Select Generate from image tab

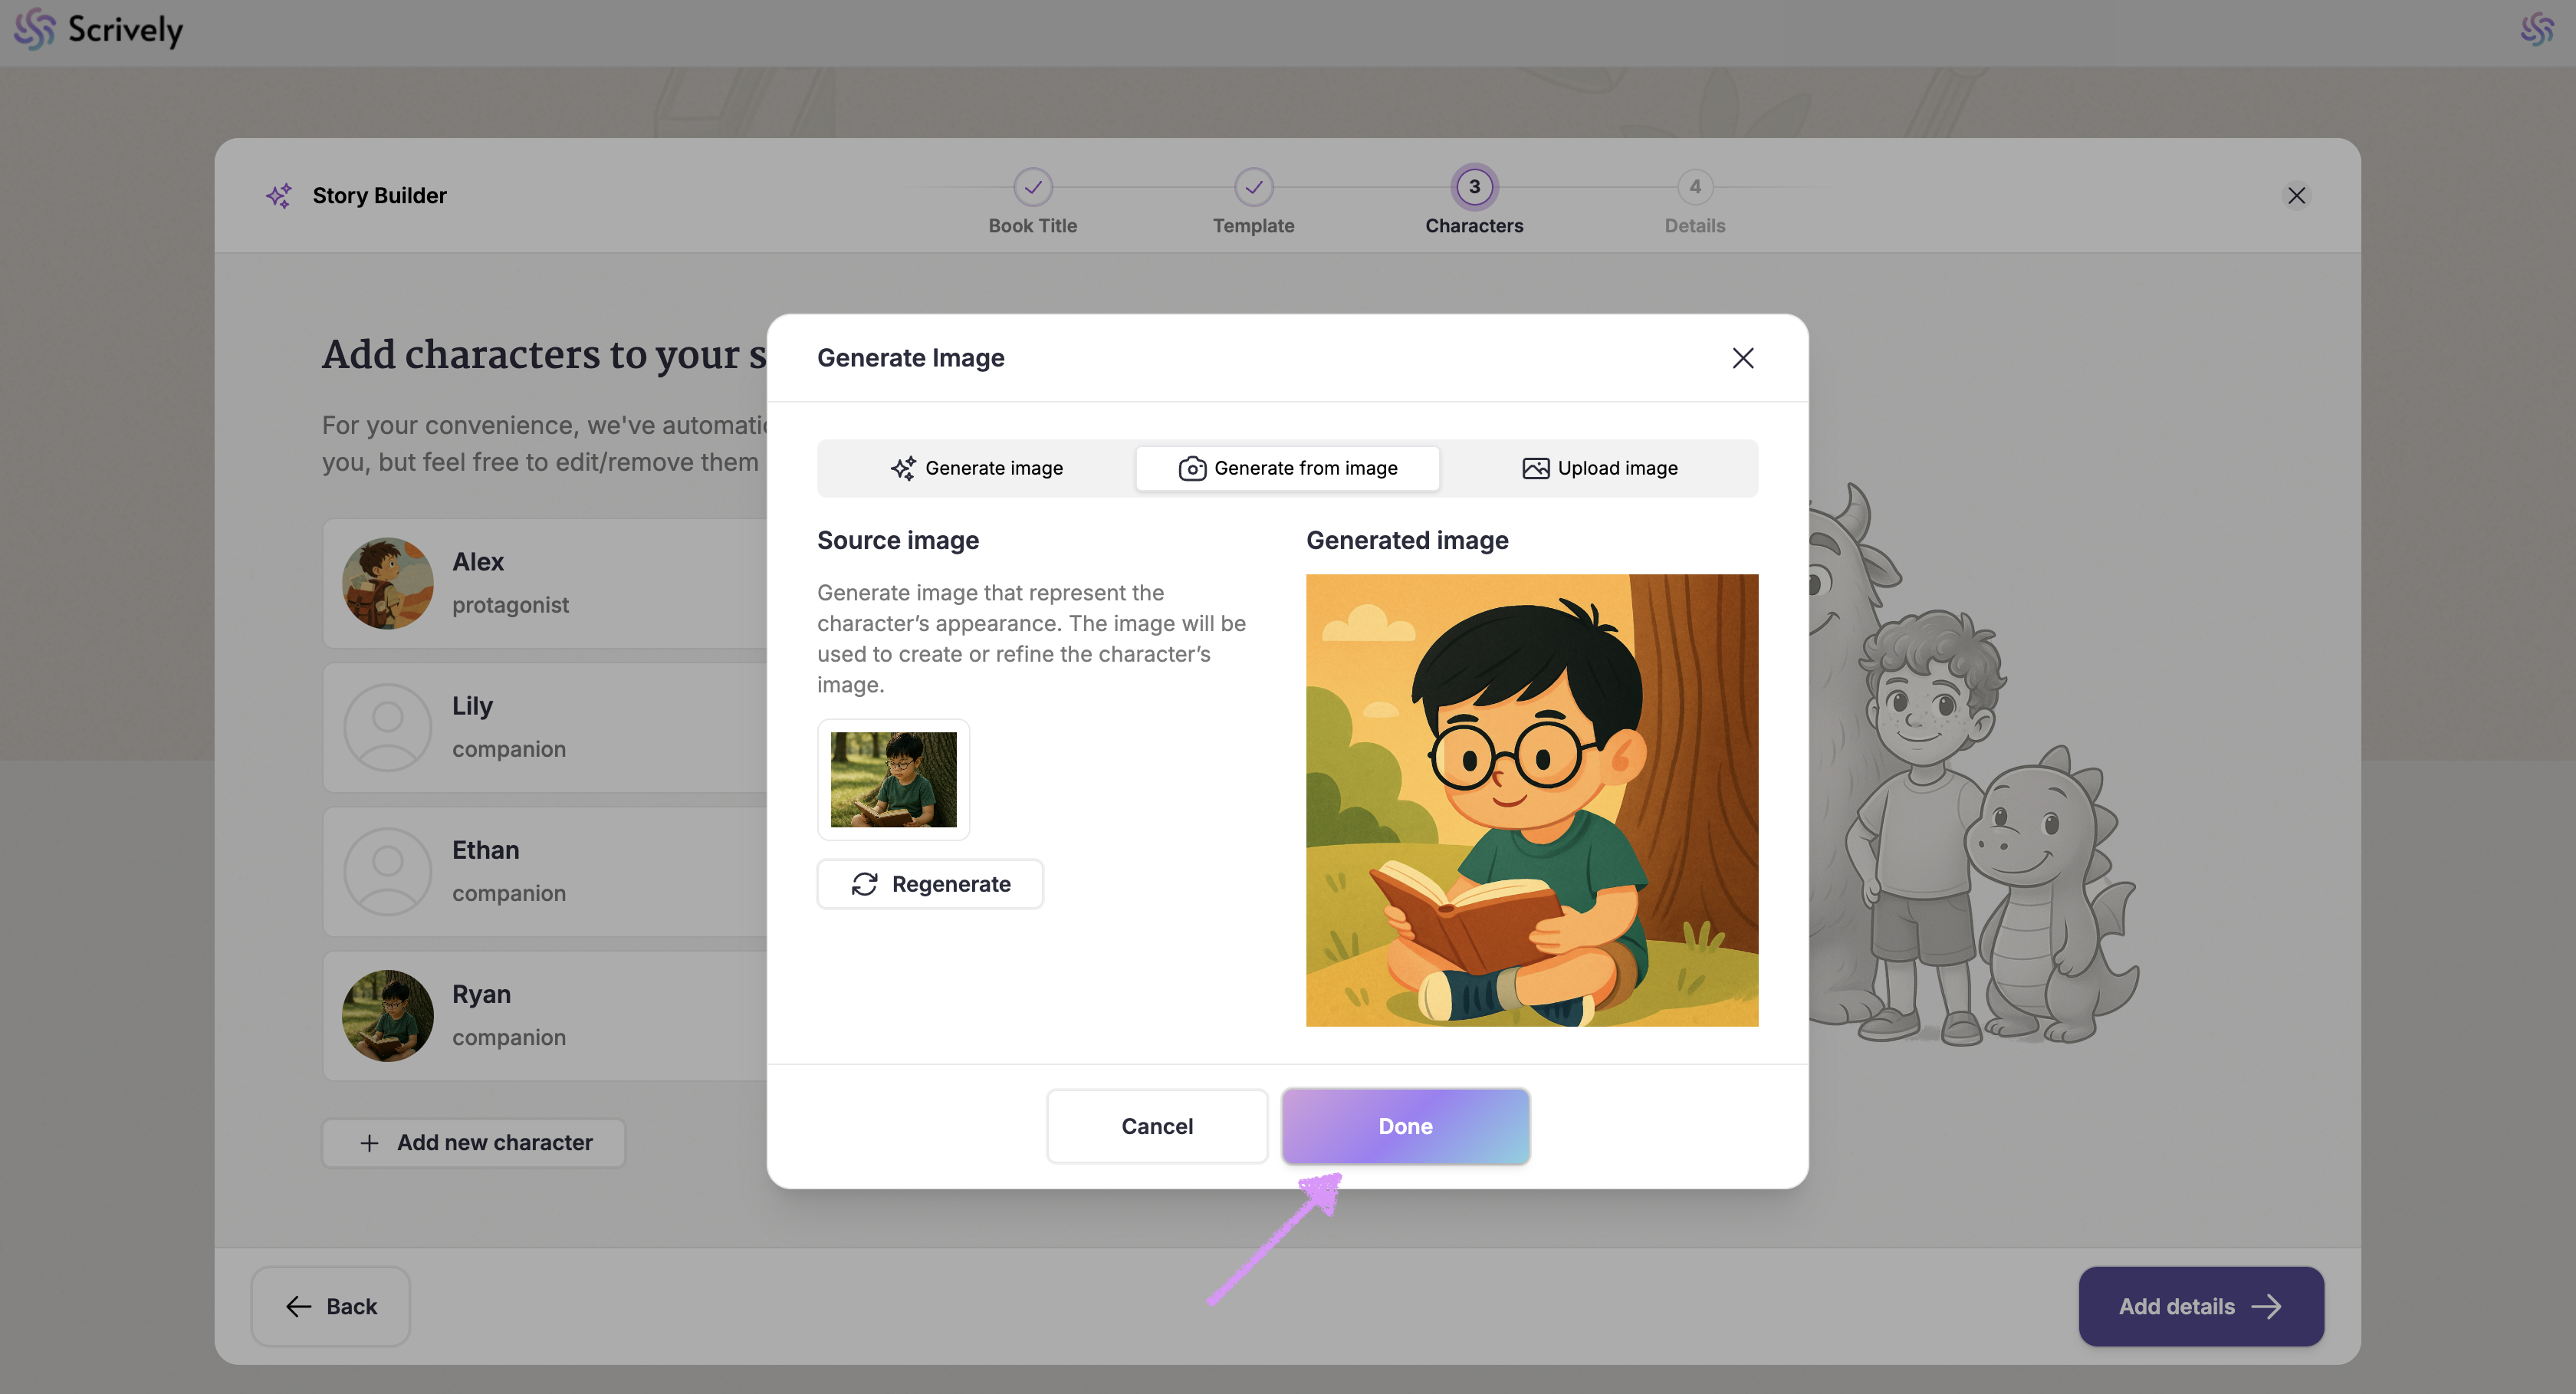tap(1287, 468)
